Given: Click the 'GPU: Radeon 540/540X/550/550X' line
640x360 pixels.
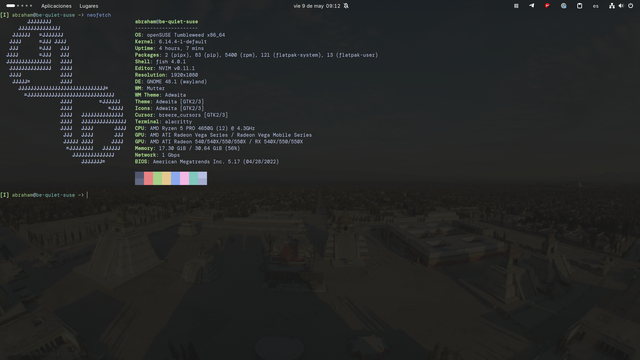Looking at the screenshot, I should click(219, 142).
